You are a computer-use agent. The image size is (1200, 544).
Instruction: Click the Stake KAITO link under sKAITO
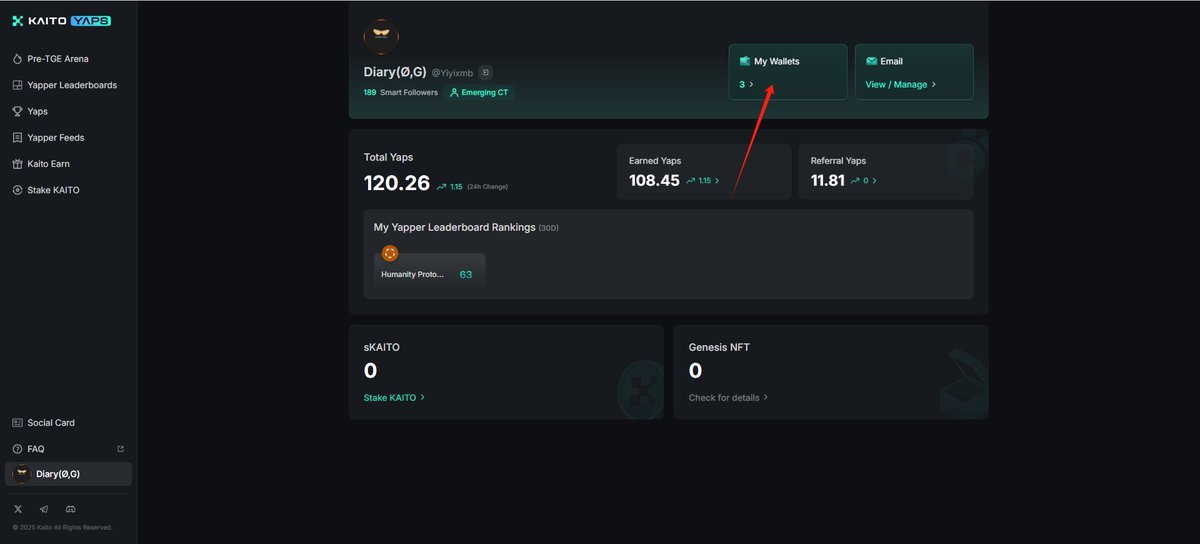pyautogui.click(x=394, y=397)
